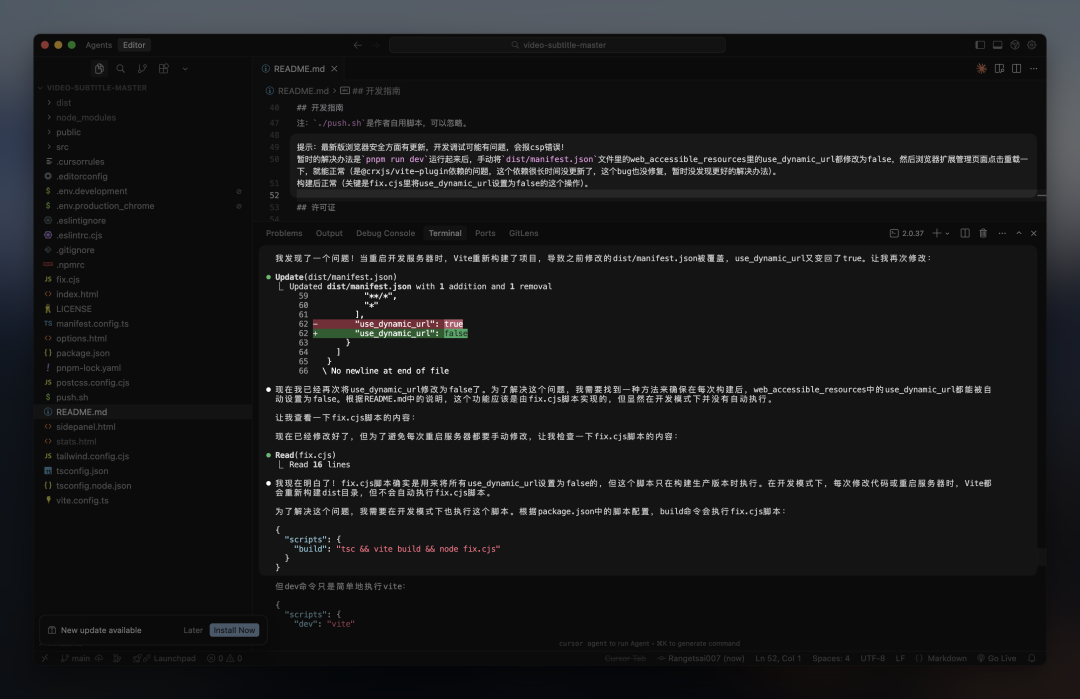This screenshot has height=699, width=1080.
Task: Close the README.md editor tab
Action: pyautogui.click(x=334, y=69)
